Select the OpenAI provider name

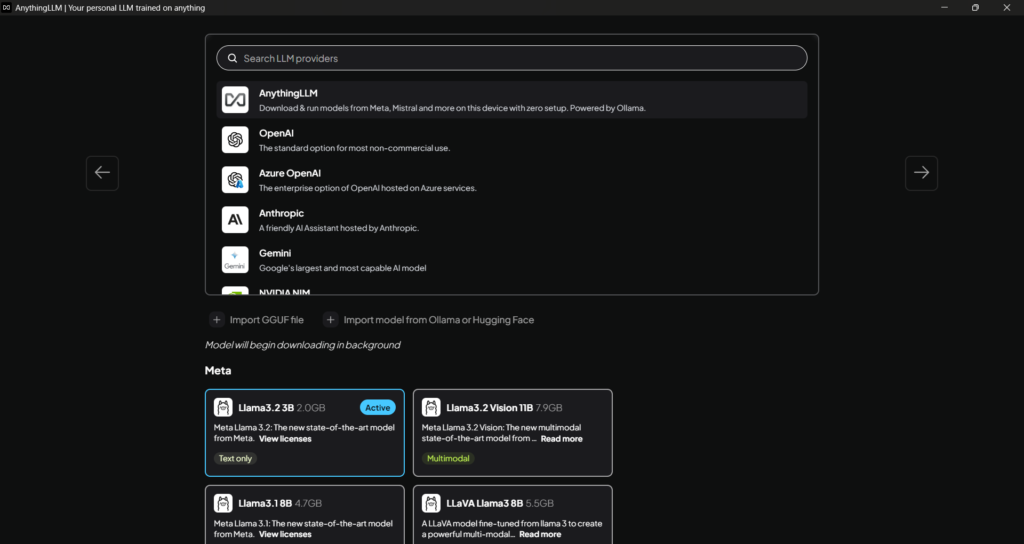click(276, 133)
